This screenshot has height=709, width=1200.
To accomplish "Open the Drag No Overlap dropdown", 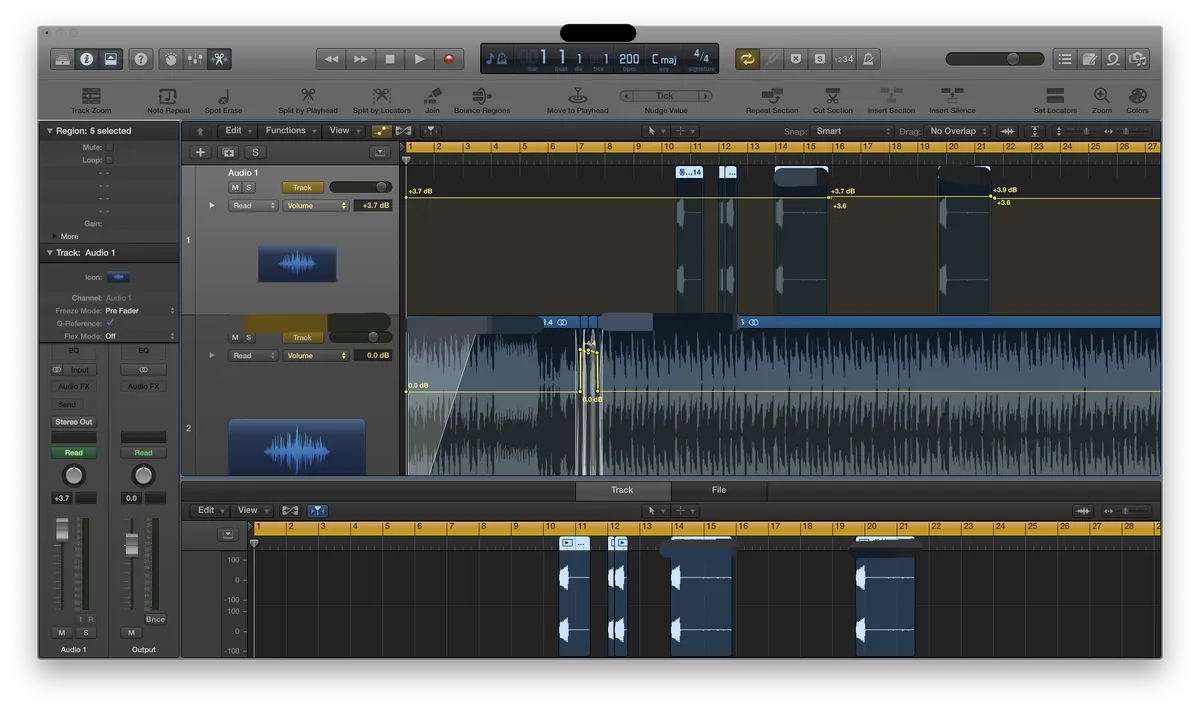I will tap(957, 131).
